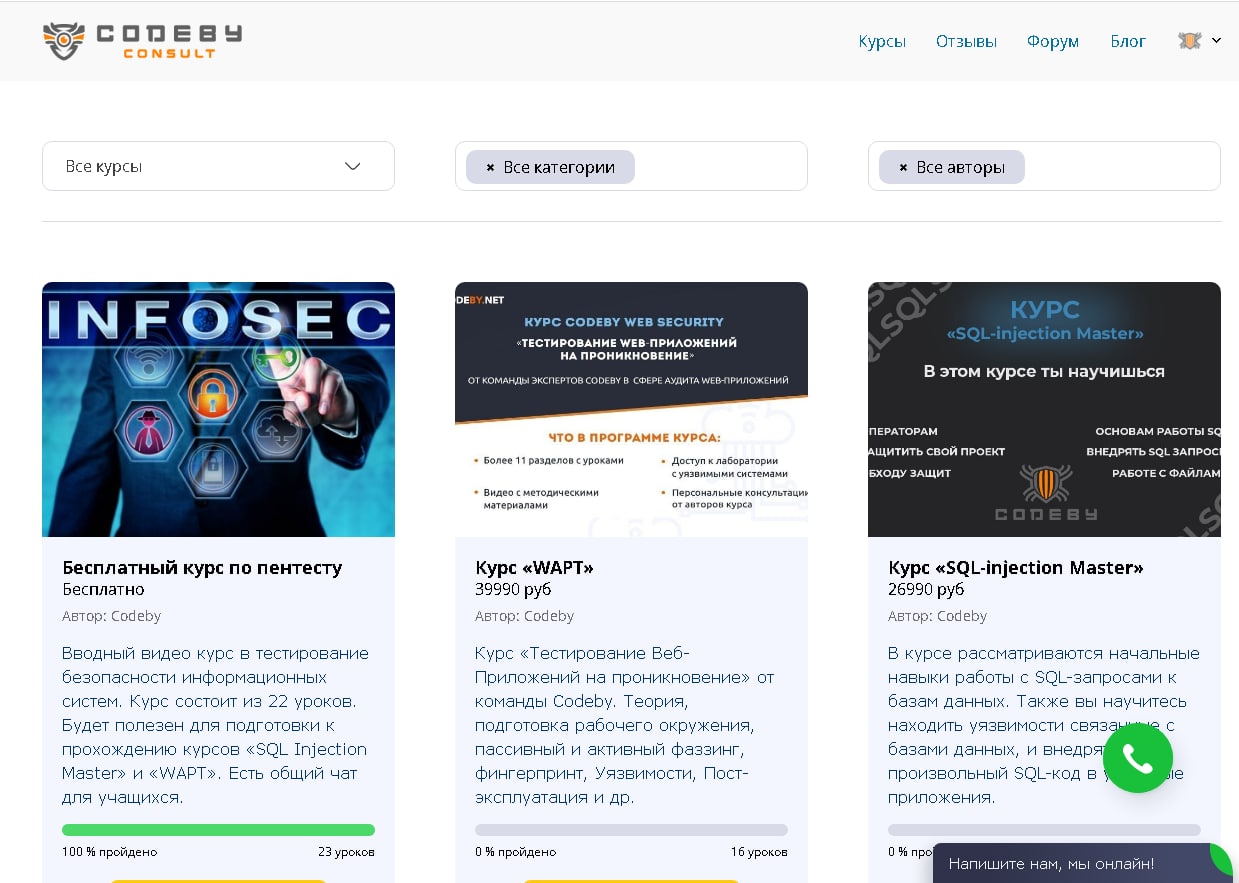Open the INFOSEC course thumbnail
Image resolution: width=1239 pixels, height=883 pixels.
coord(218,409)
